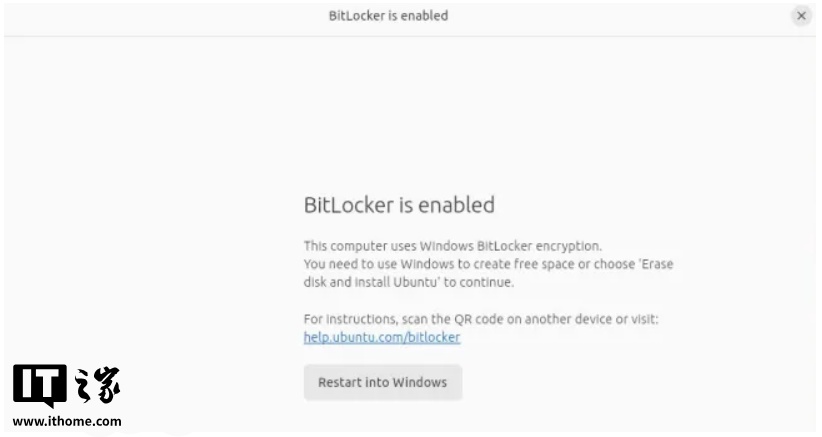
Task: Click the 'This computer uses Windows BitLocker encryption' sentence
Action: click(453, 246)
